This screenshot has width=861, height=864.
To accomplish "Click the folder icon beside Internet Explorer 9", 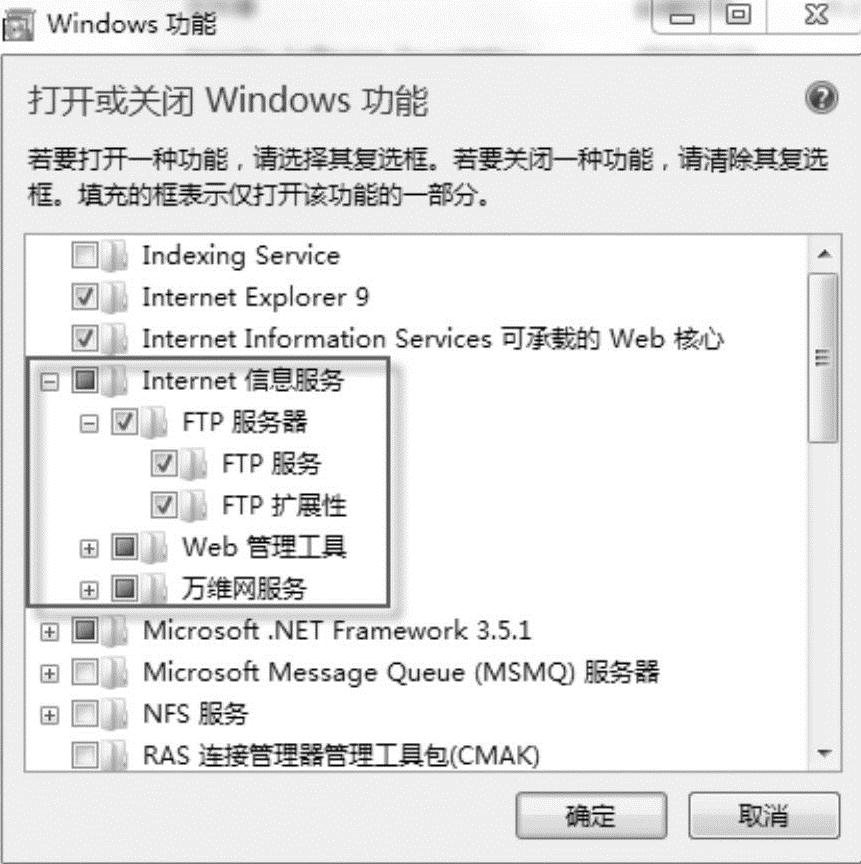I will [115, 298].
